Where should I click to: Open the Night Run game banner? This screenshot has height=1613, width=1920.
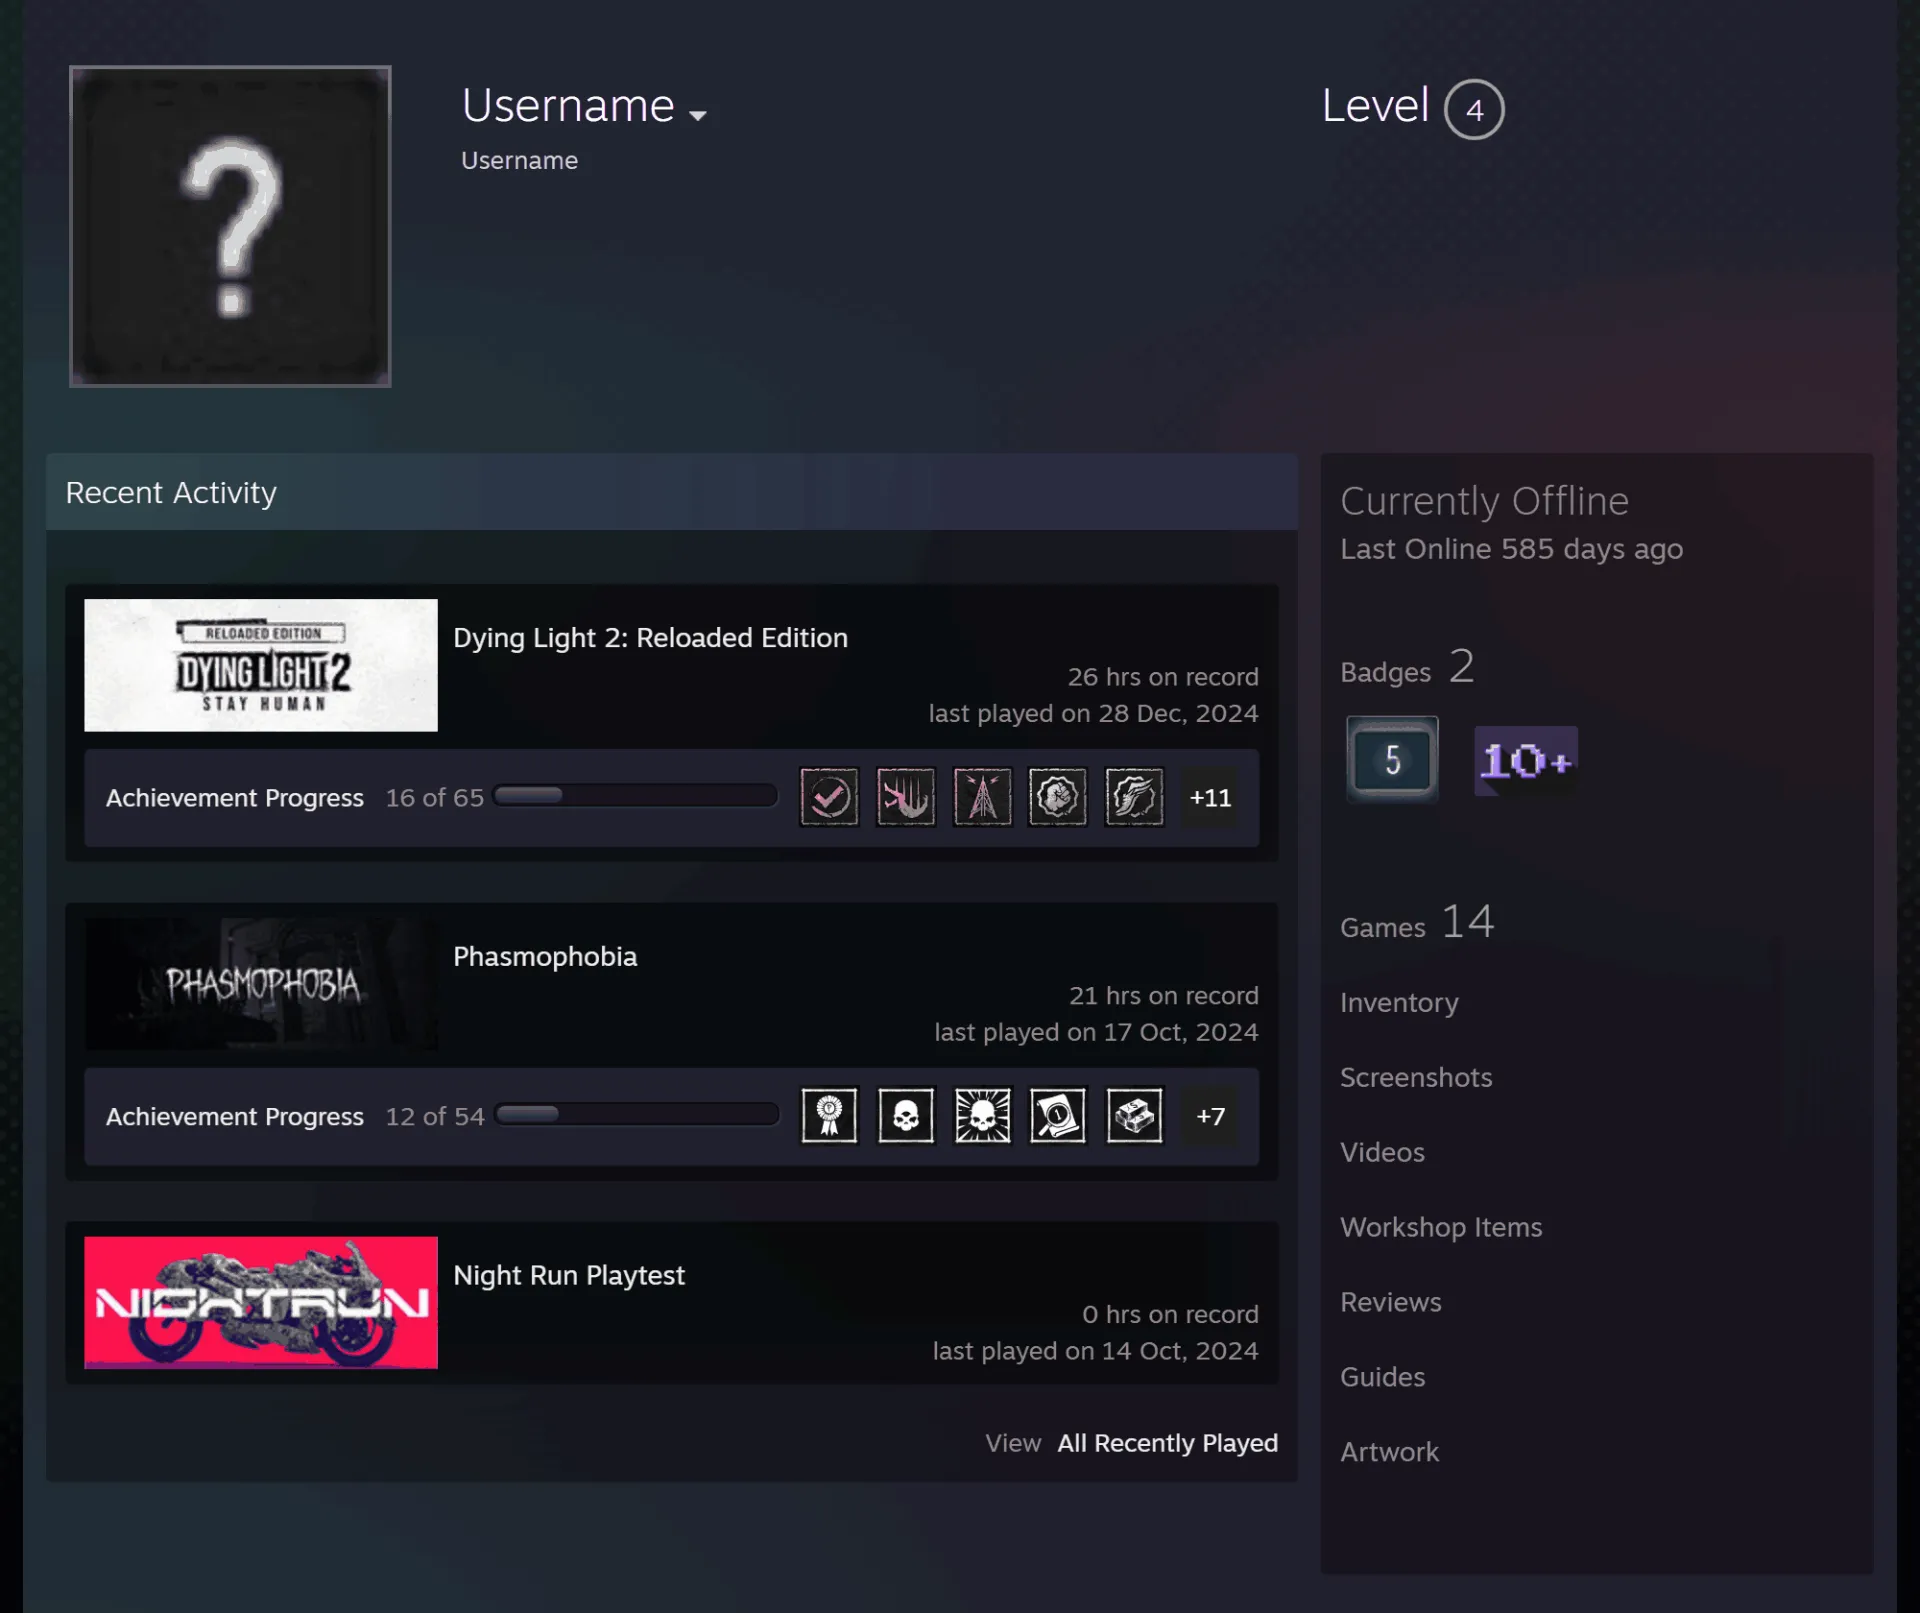coord(261,1302)
